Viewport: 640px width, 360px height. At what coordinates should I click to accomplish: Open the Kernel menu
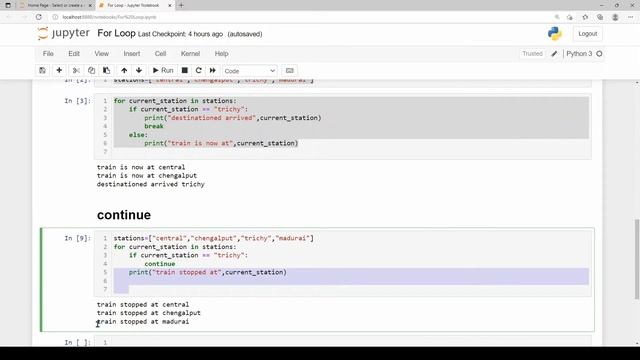190,53
